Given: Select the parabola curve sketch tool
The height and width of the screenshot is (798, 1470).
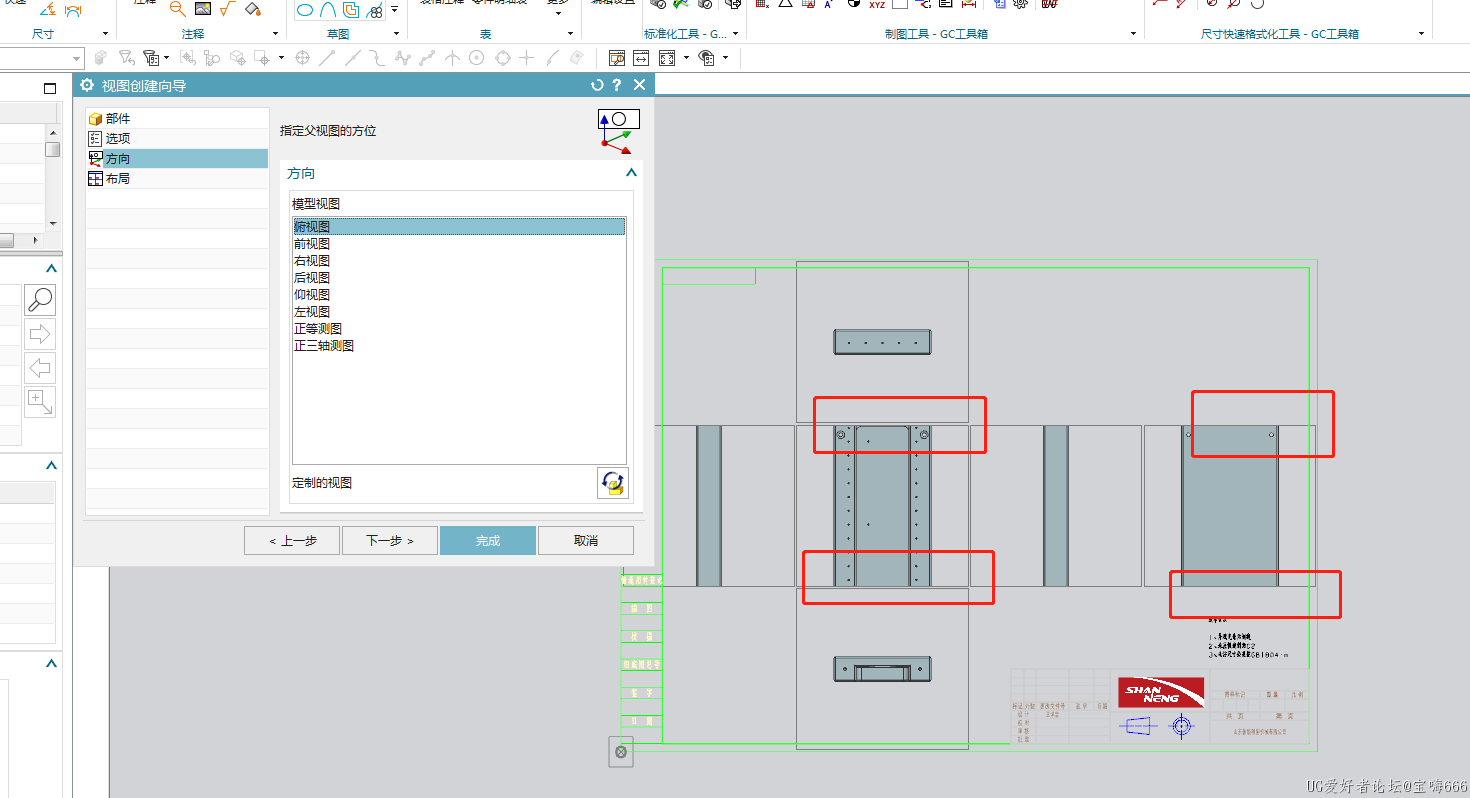Looking at the screenshot, I should pyautogui.click(x=328, y=11).
